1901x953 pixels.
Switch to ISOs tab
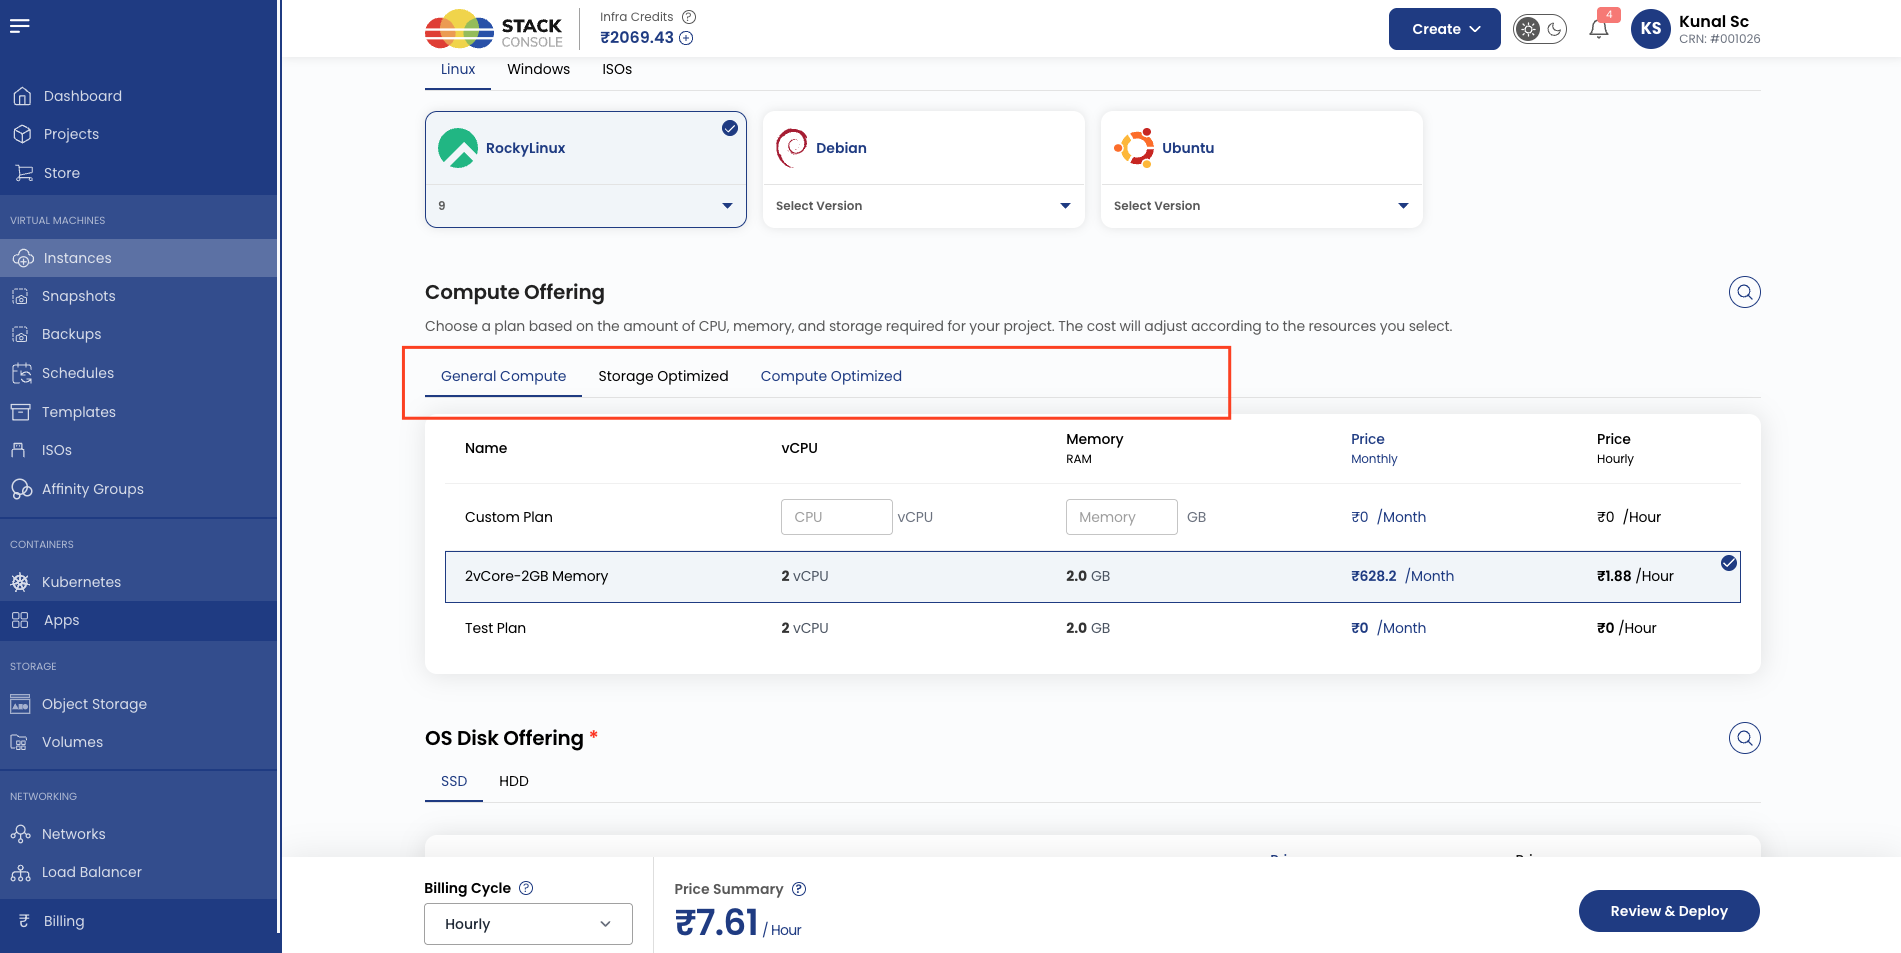pos(617,69)
